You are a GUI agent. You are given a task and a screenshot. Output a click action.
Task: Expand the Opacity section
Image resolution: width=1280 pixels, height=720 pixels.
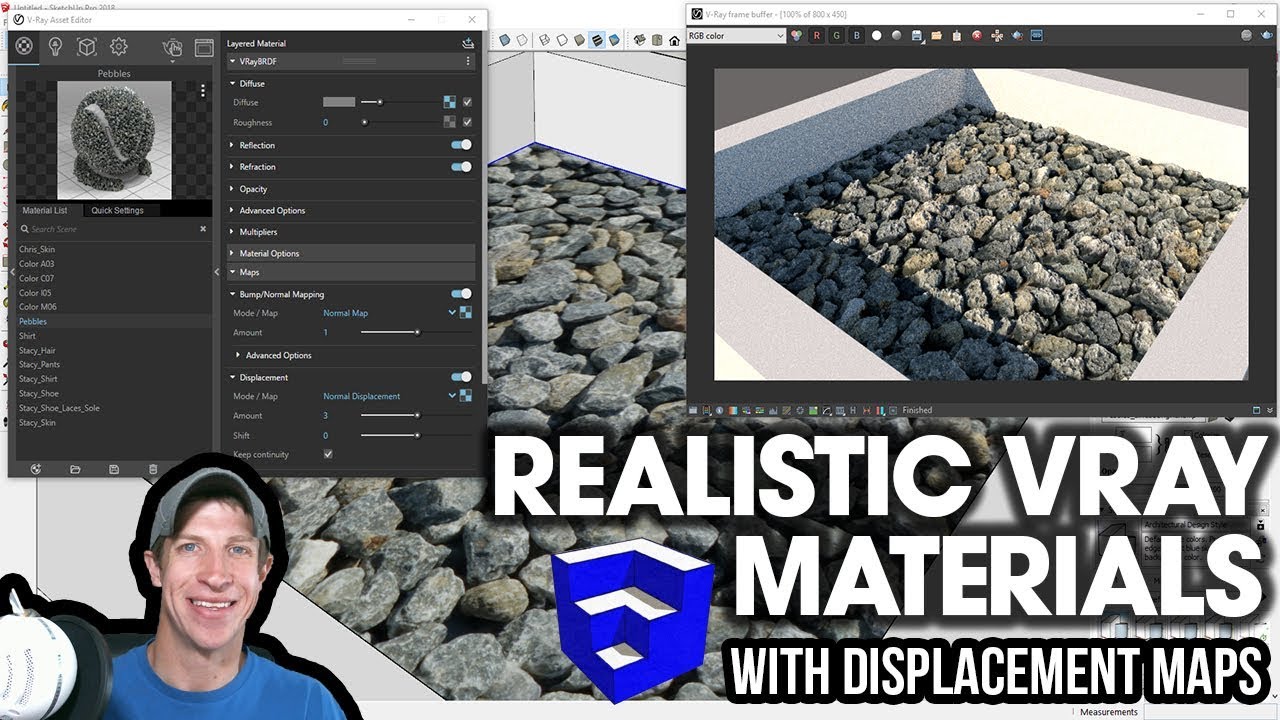click(x=232, y=189)
